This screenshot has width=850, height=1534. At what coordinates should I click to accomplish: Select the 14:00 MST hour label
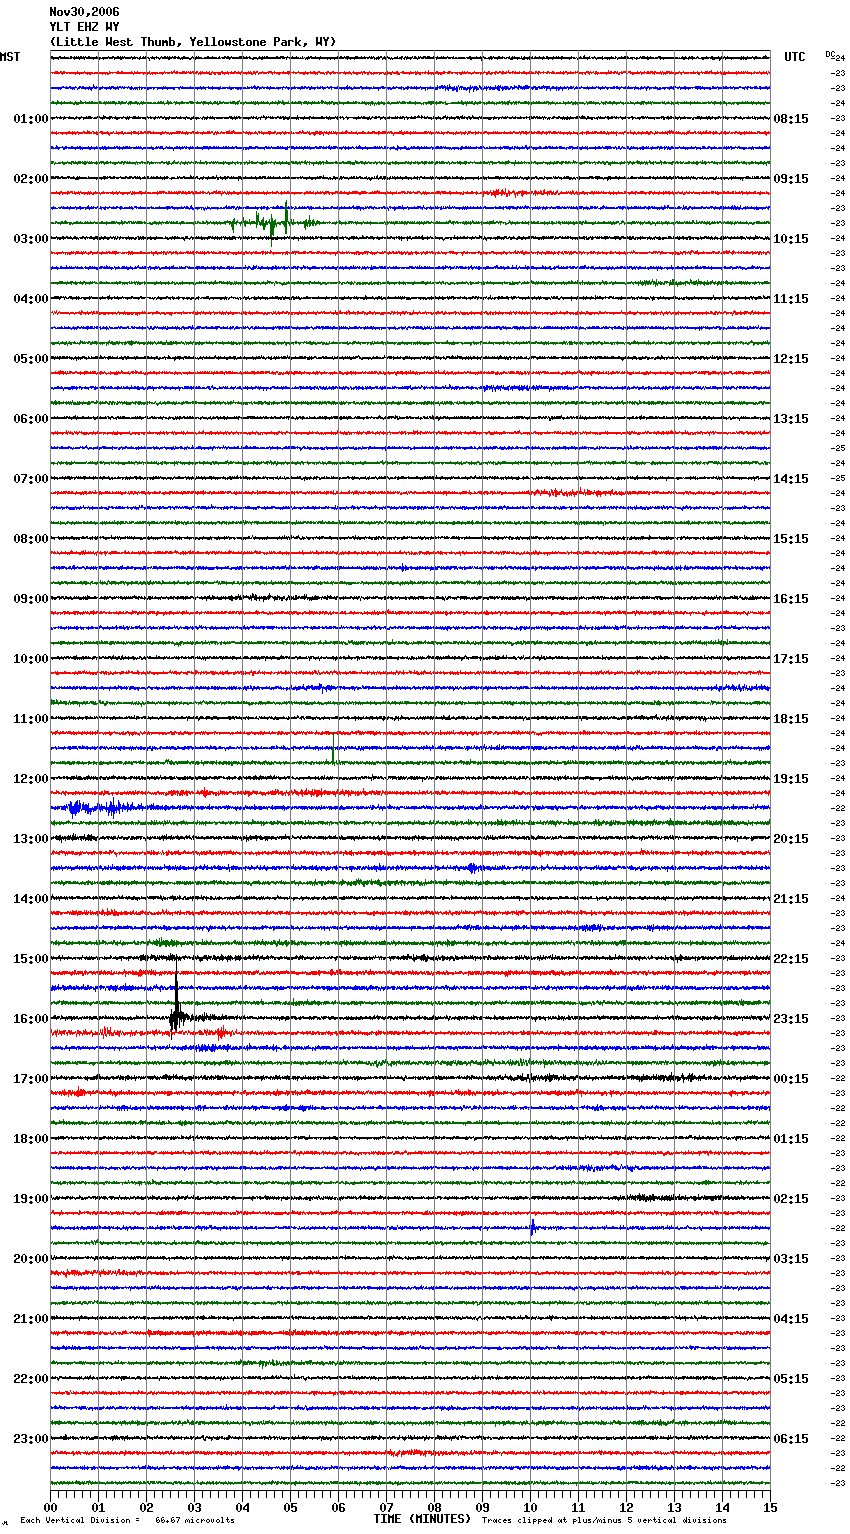(x=30, y=899)
